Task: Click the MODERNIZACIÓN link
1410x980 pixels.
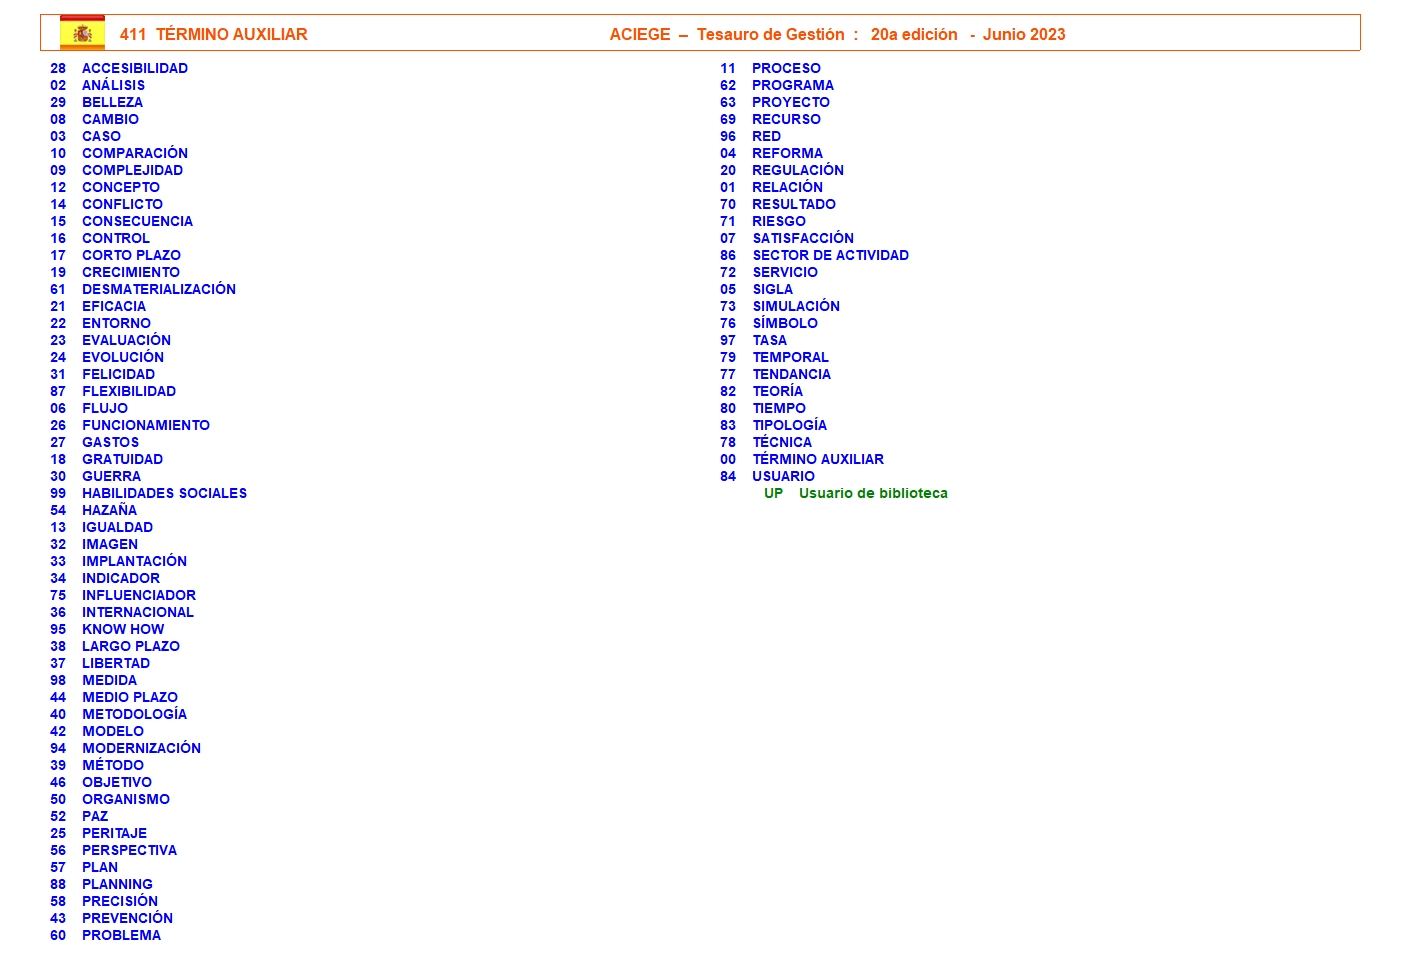Action: pos(141,748)
